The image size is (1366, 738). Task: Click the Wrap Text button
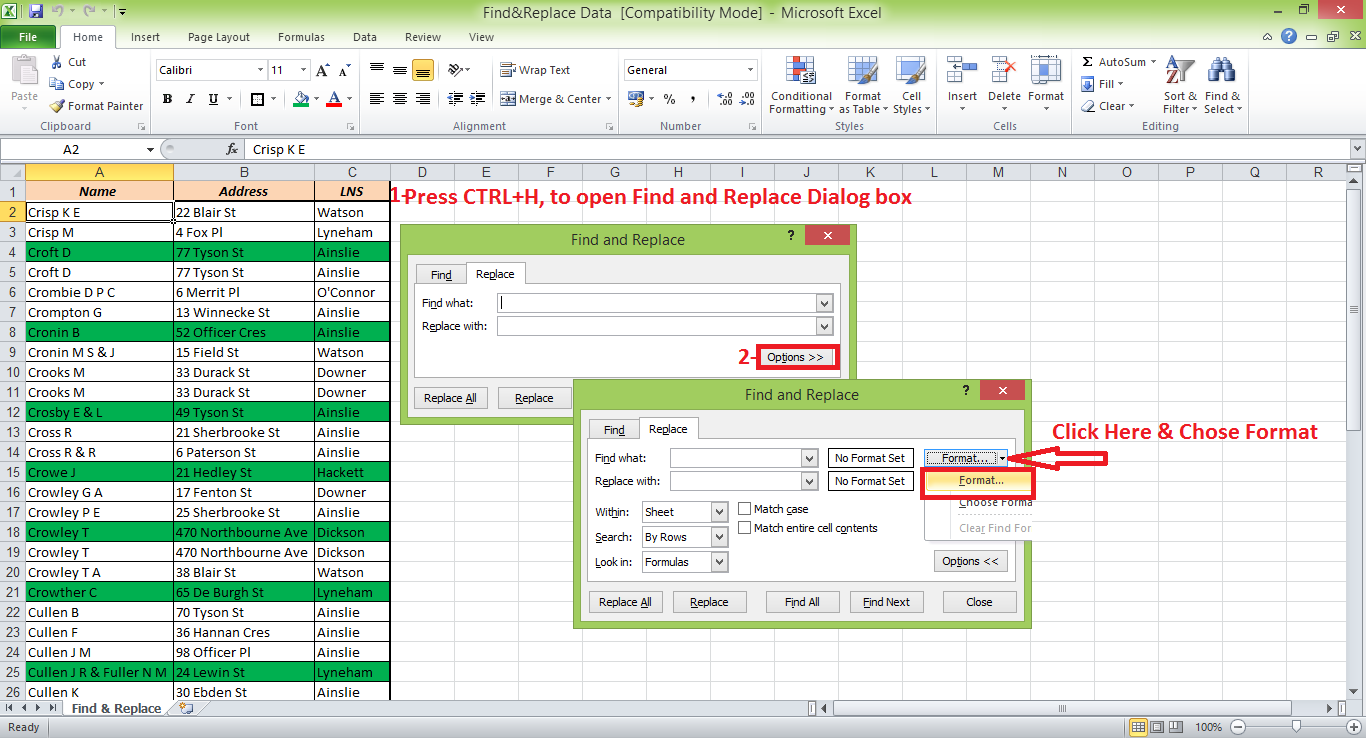coord(535,70)
